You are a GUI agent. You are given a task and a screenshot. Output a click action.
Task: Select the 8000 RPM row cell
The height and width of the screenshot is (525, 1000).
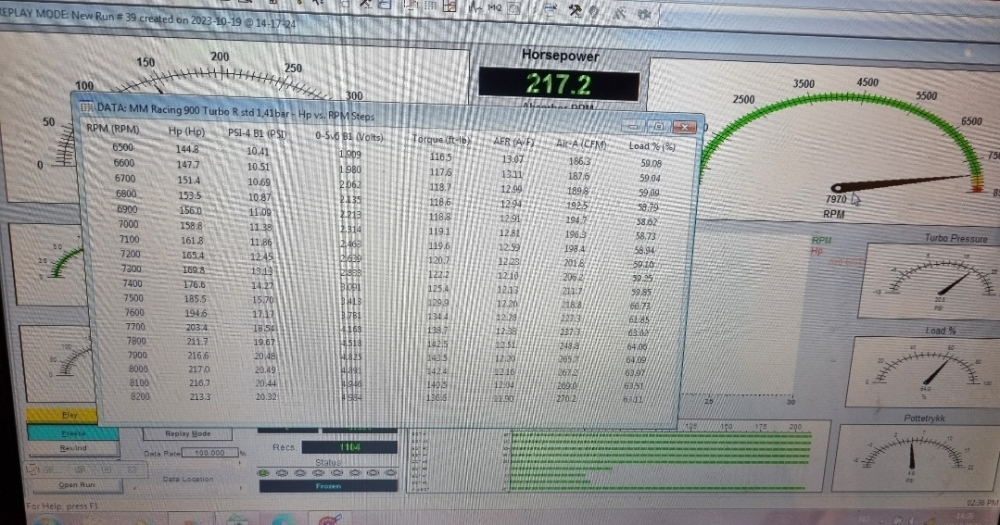[138, 369]
